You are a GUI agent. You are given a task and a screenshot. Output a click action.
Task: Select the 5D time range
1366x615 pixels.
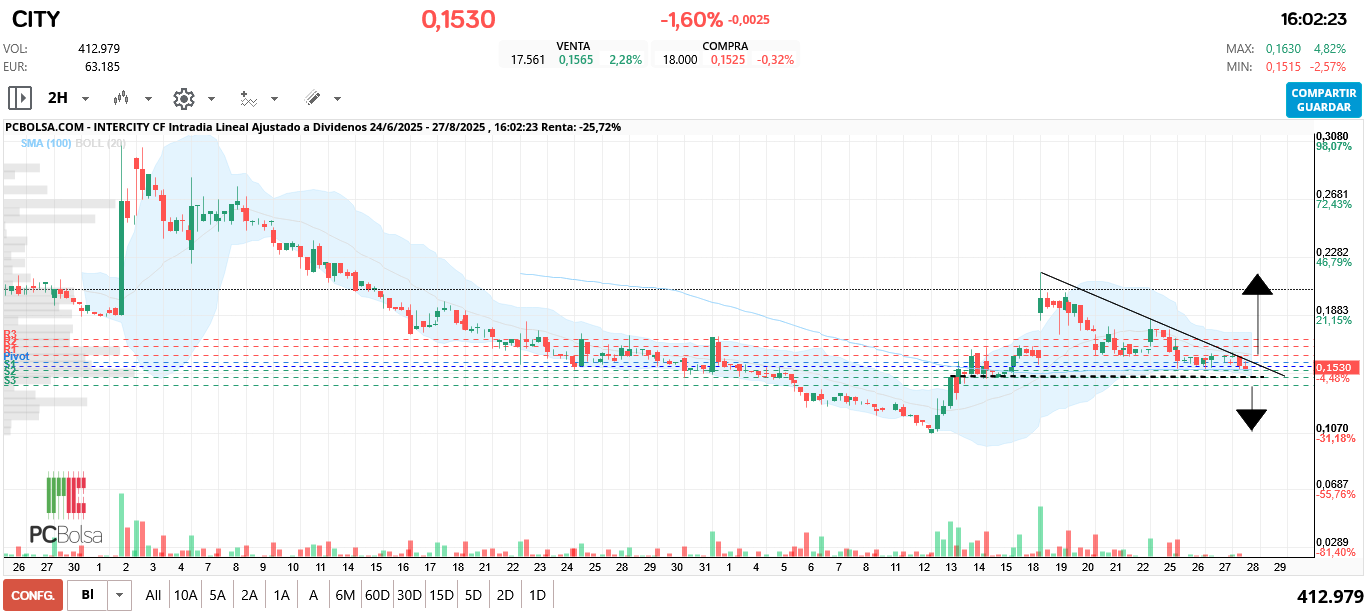(x=473, y=595)
